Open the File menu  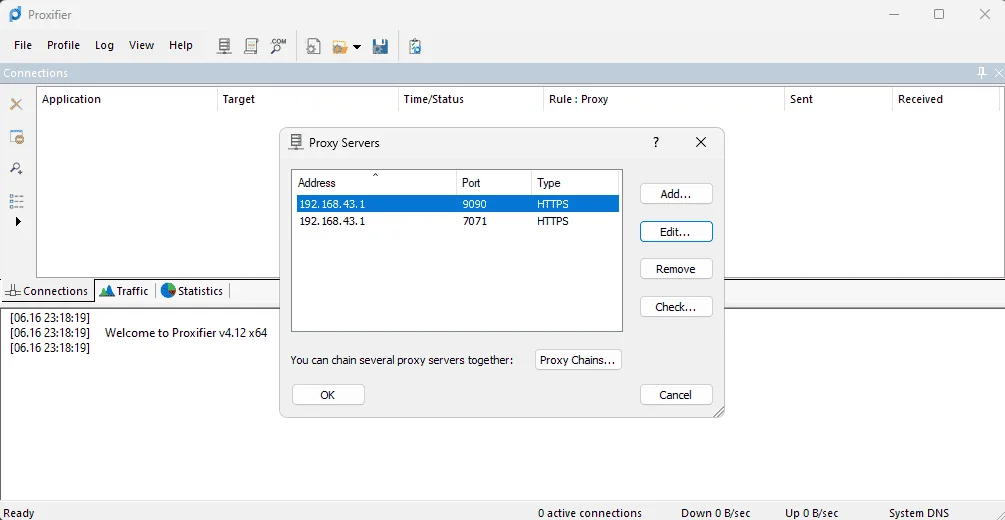point(23,45)
